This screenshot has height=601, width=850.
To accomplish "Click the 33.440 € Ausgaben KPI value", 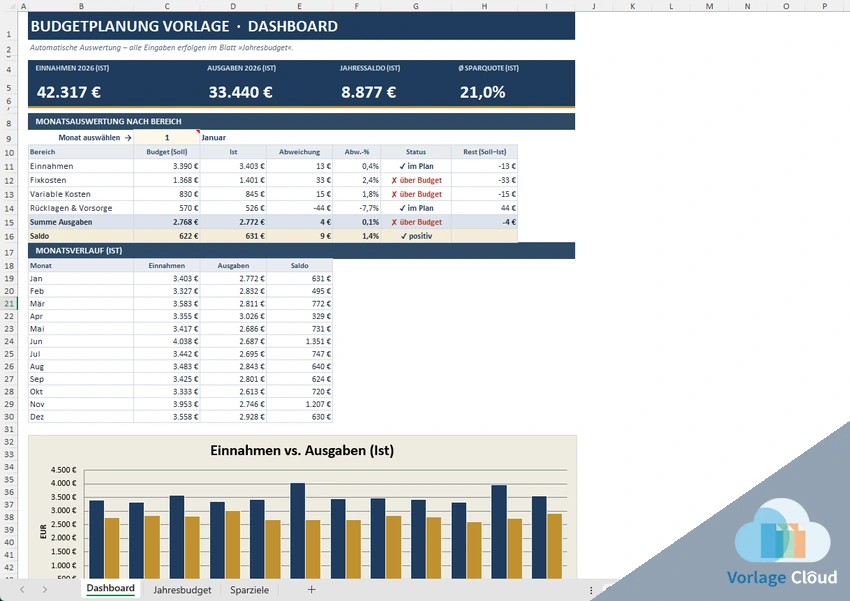I will click(241, 92).
